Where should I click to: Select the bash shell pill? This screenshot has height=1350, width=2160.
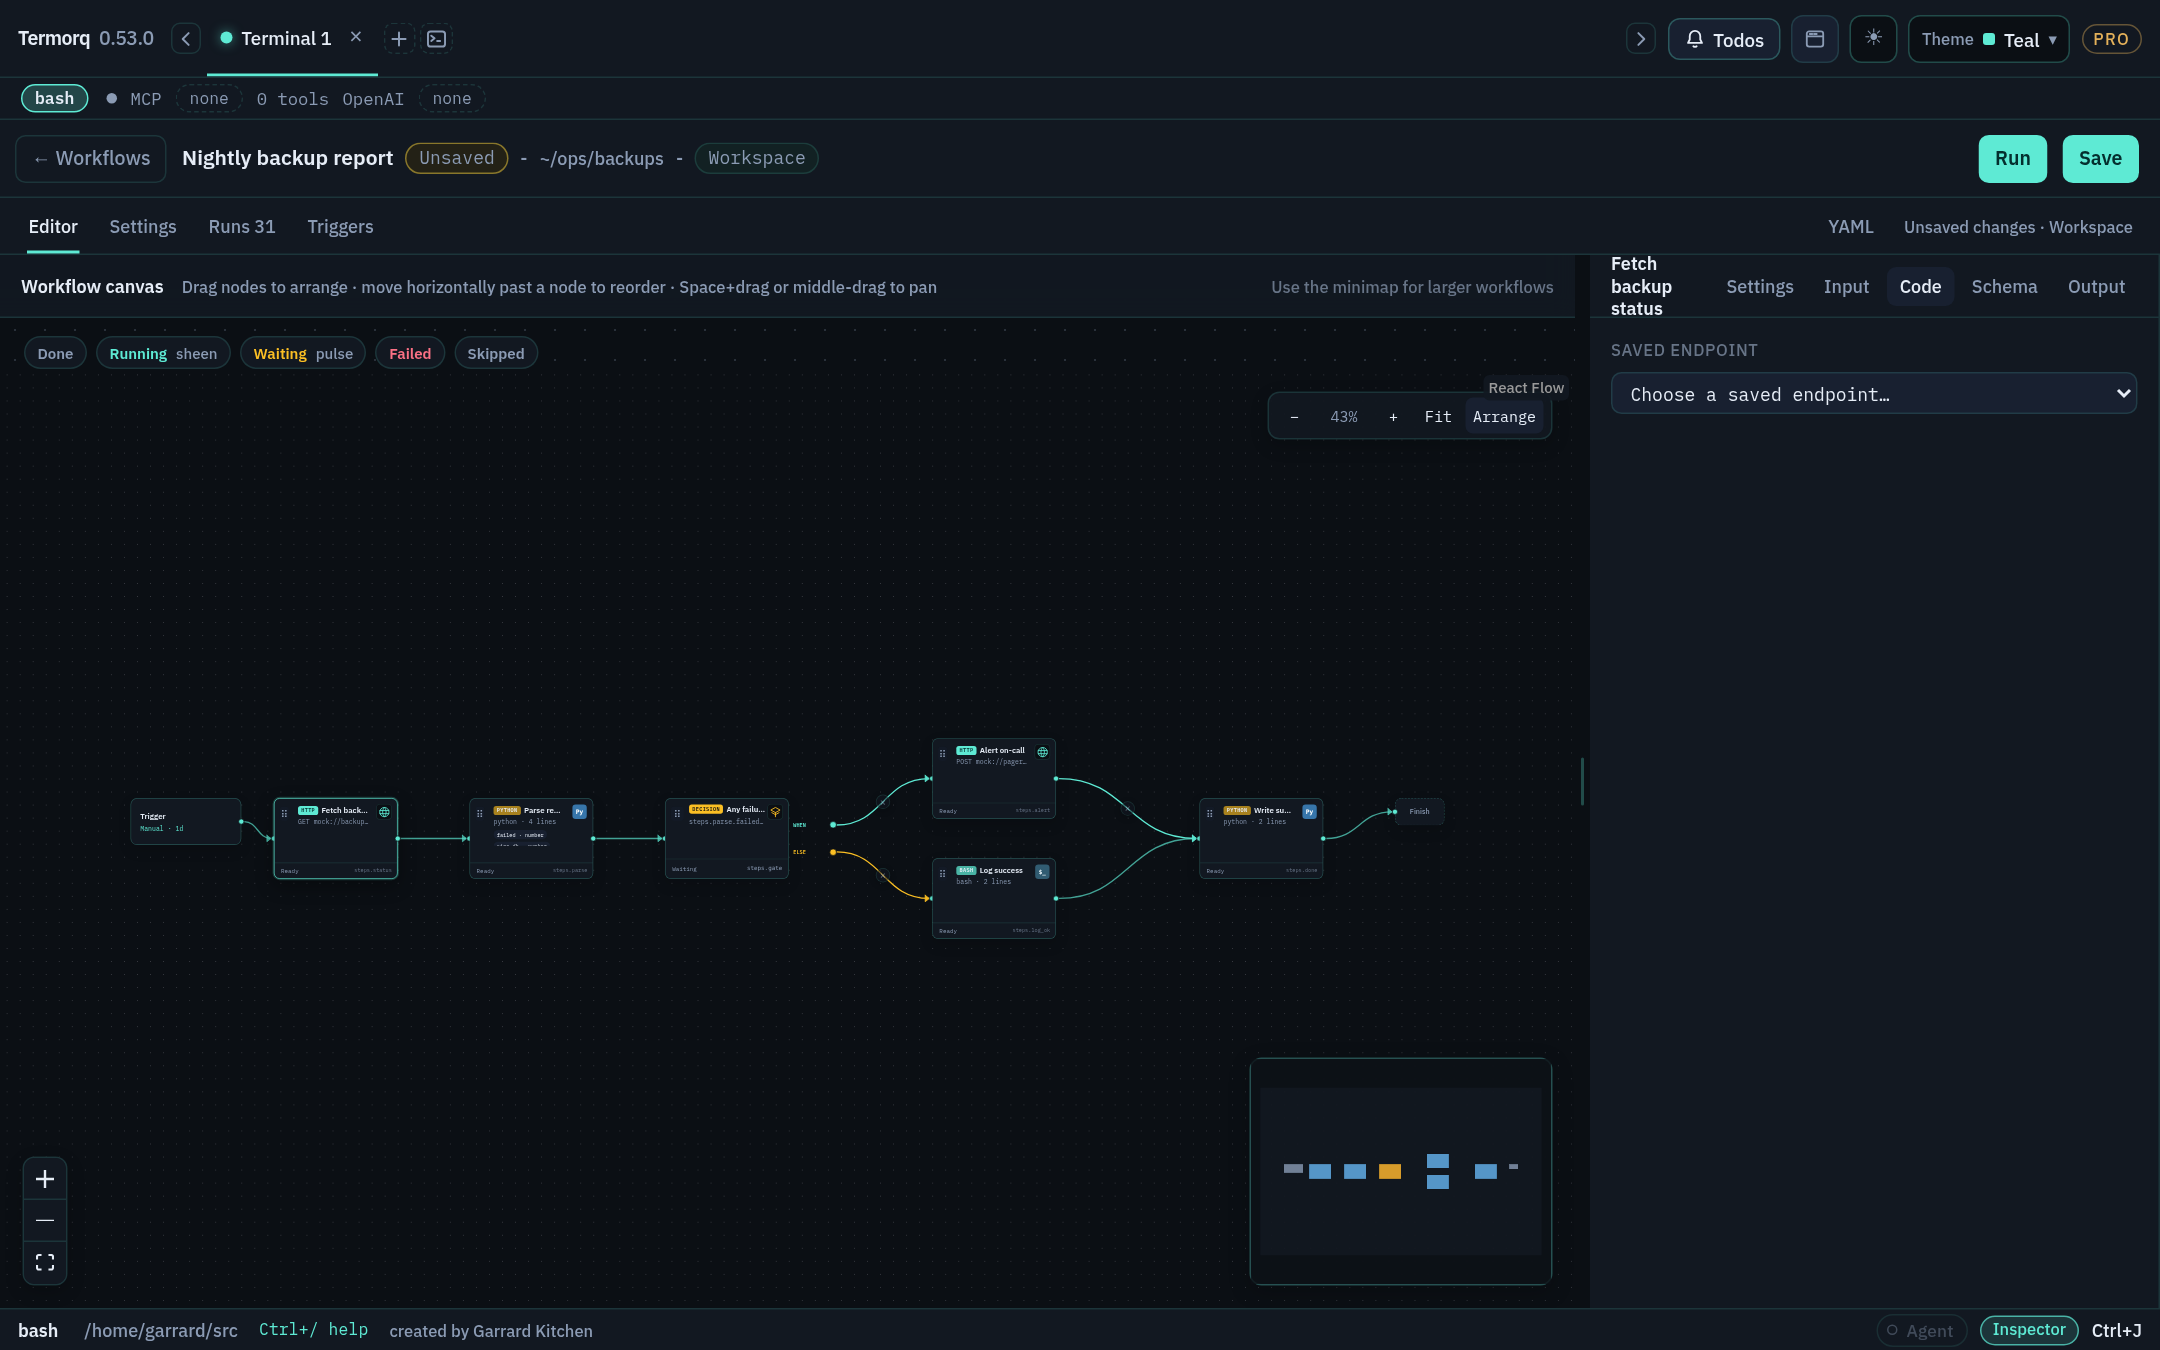[55, 98]
